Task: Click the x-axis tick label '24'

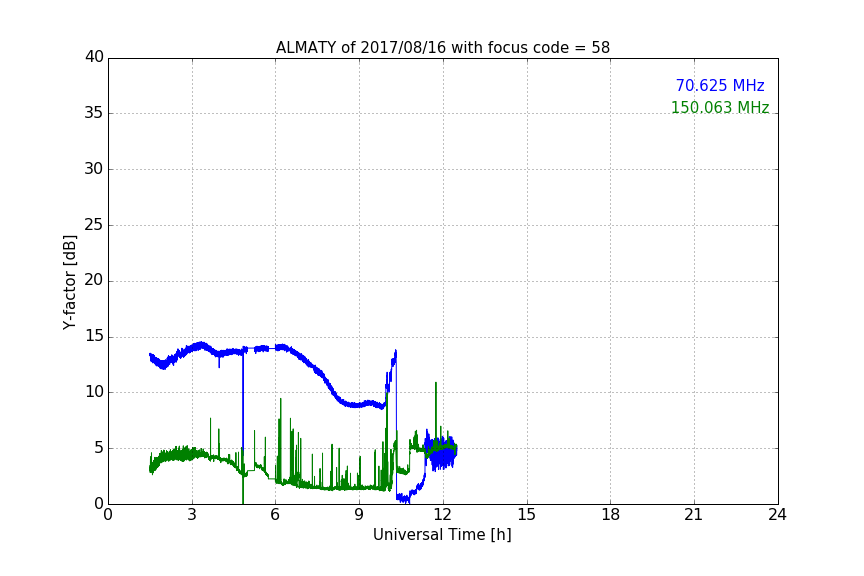Action: tap(777, 515)
